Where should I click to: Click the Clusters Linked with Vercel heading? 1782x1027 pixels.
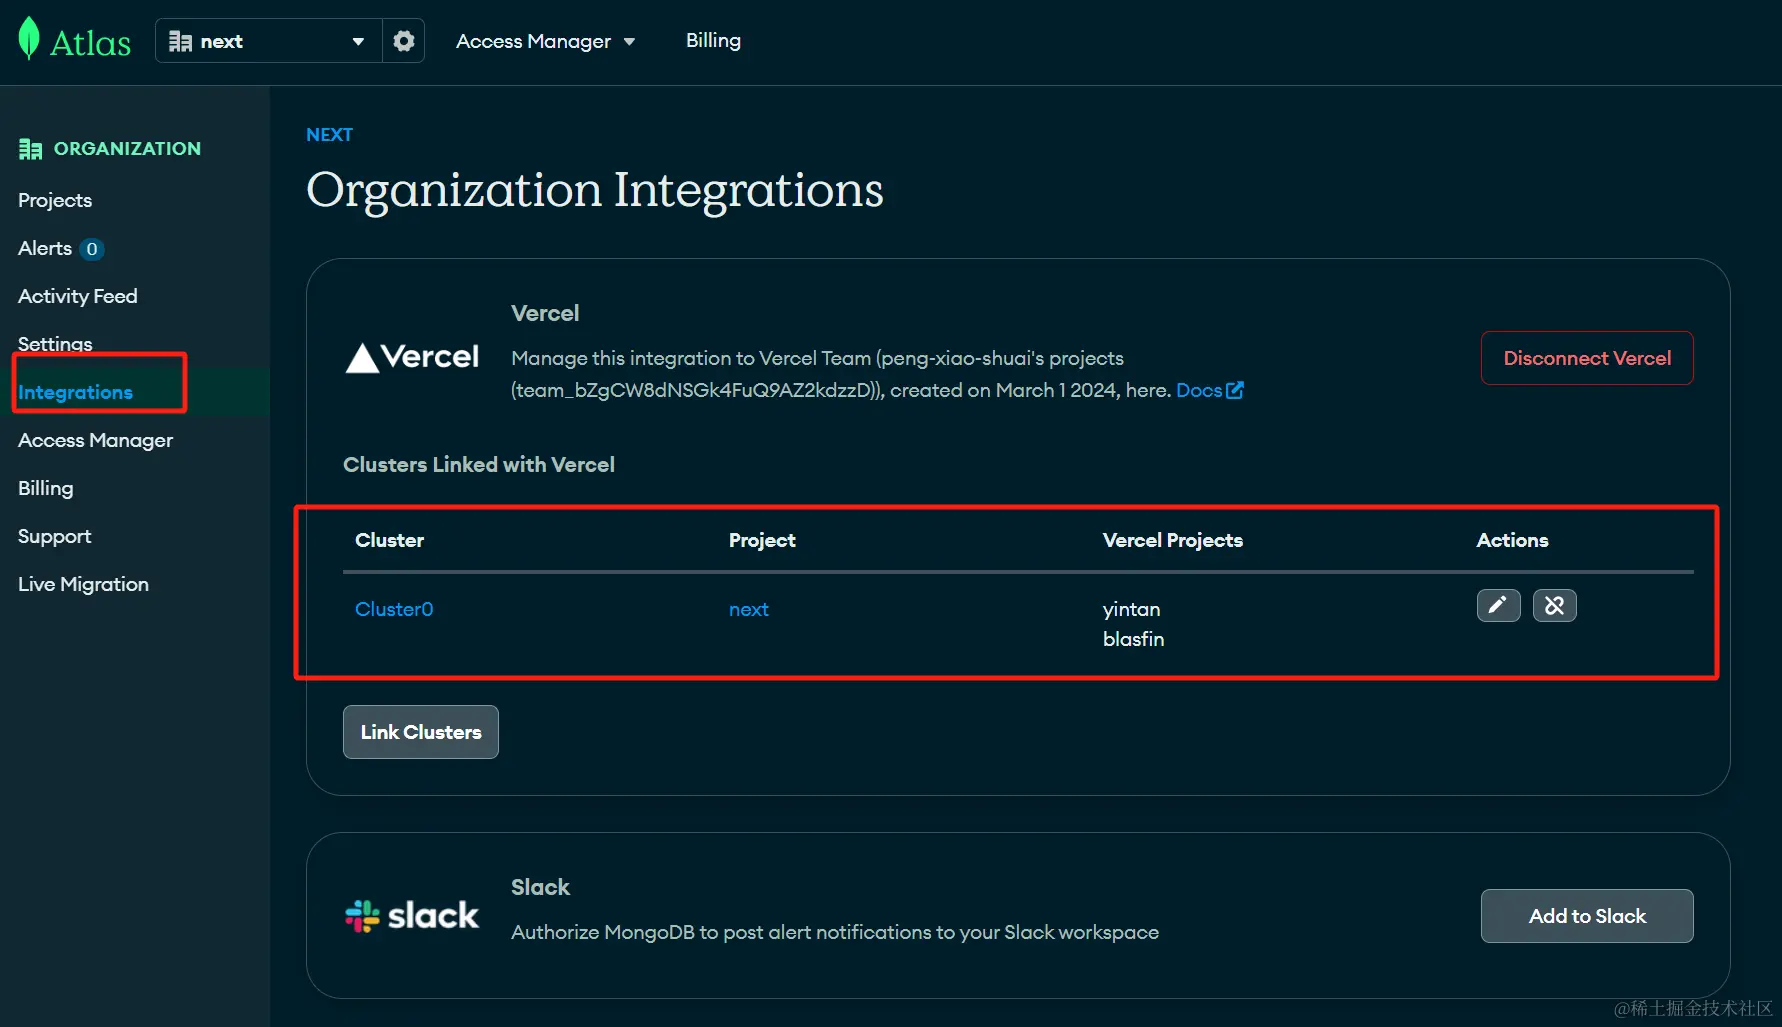pyautogui.click(x=479, y=464)
